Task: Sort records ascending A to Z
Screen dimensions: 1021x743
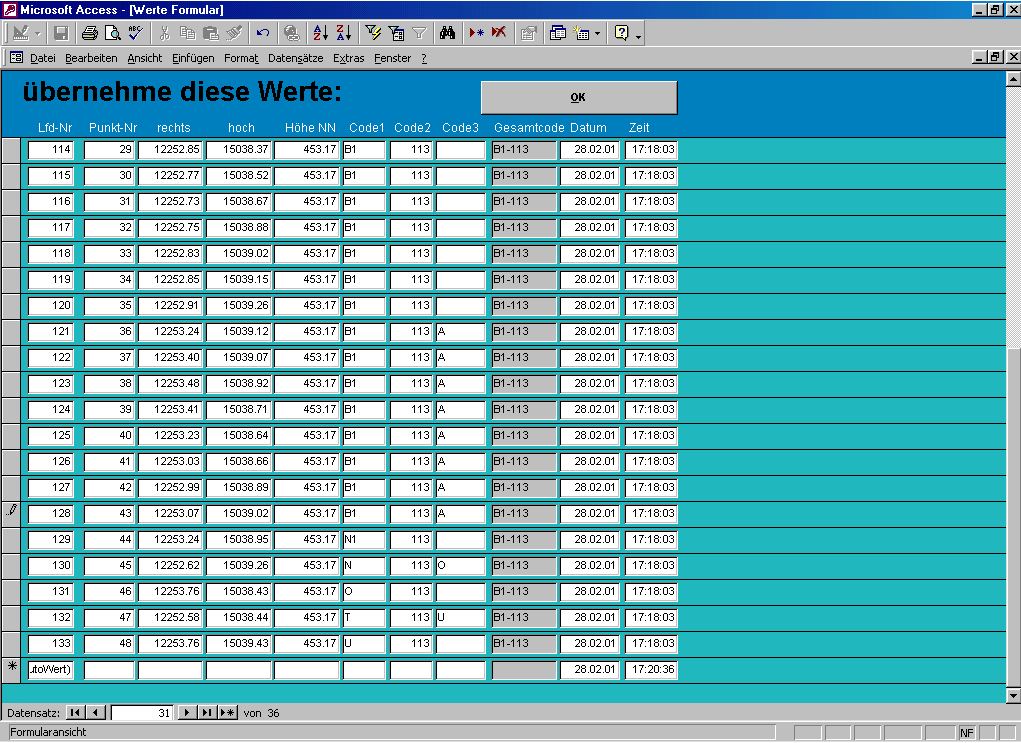Action: pos(320,33)
